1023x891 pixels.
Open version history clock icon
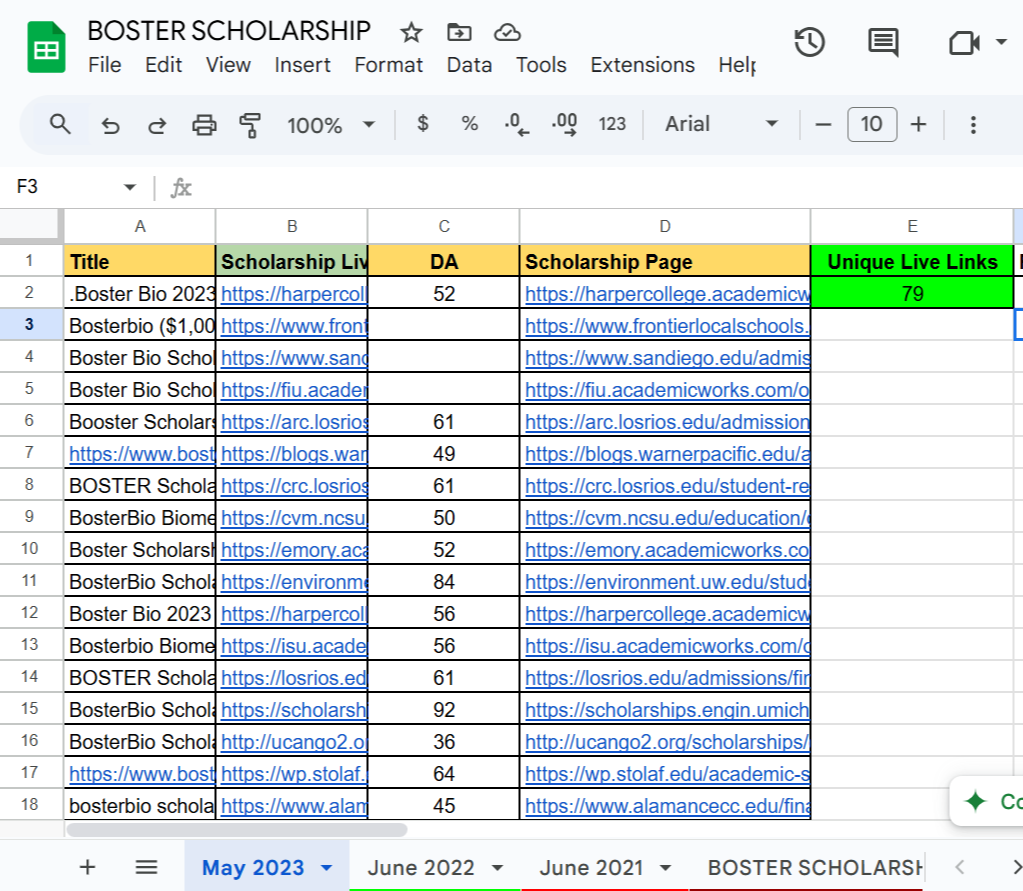pyautogui.click(x=809, y=42)
